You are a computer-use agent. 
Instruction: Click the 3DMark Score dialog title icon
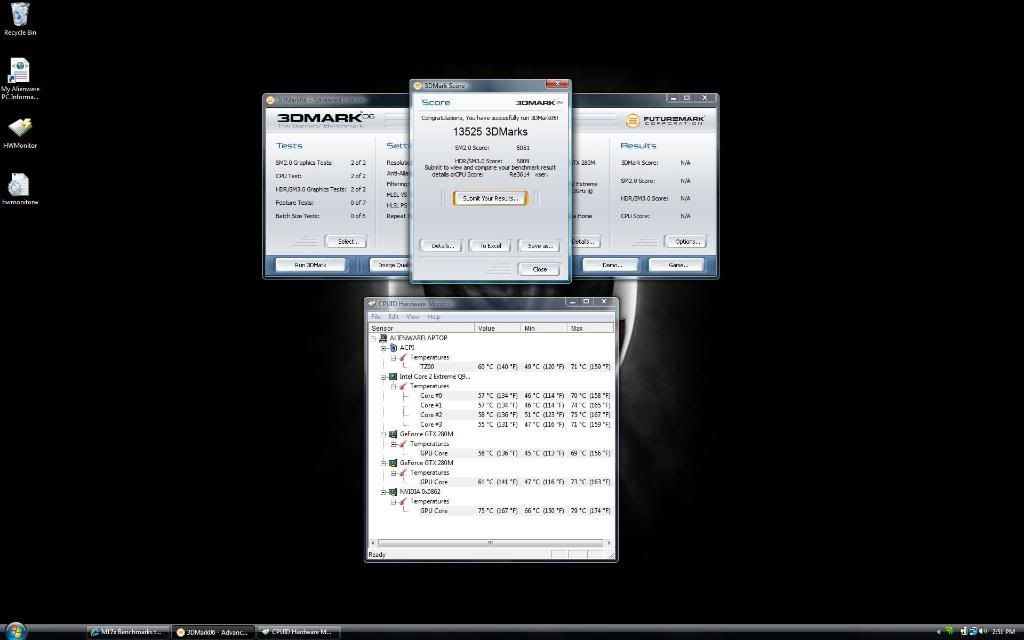[x=417, y=85]
